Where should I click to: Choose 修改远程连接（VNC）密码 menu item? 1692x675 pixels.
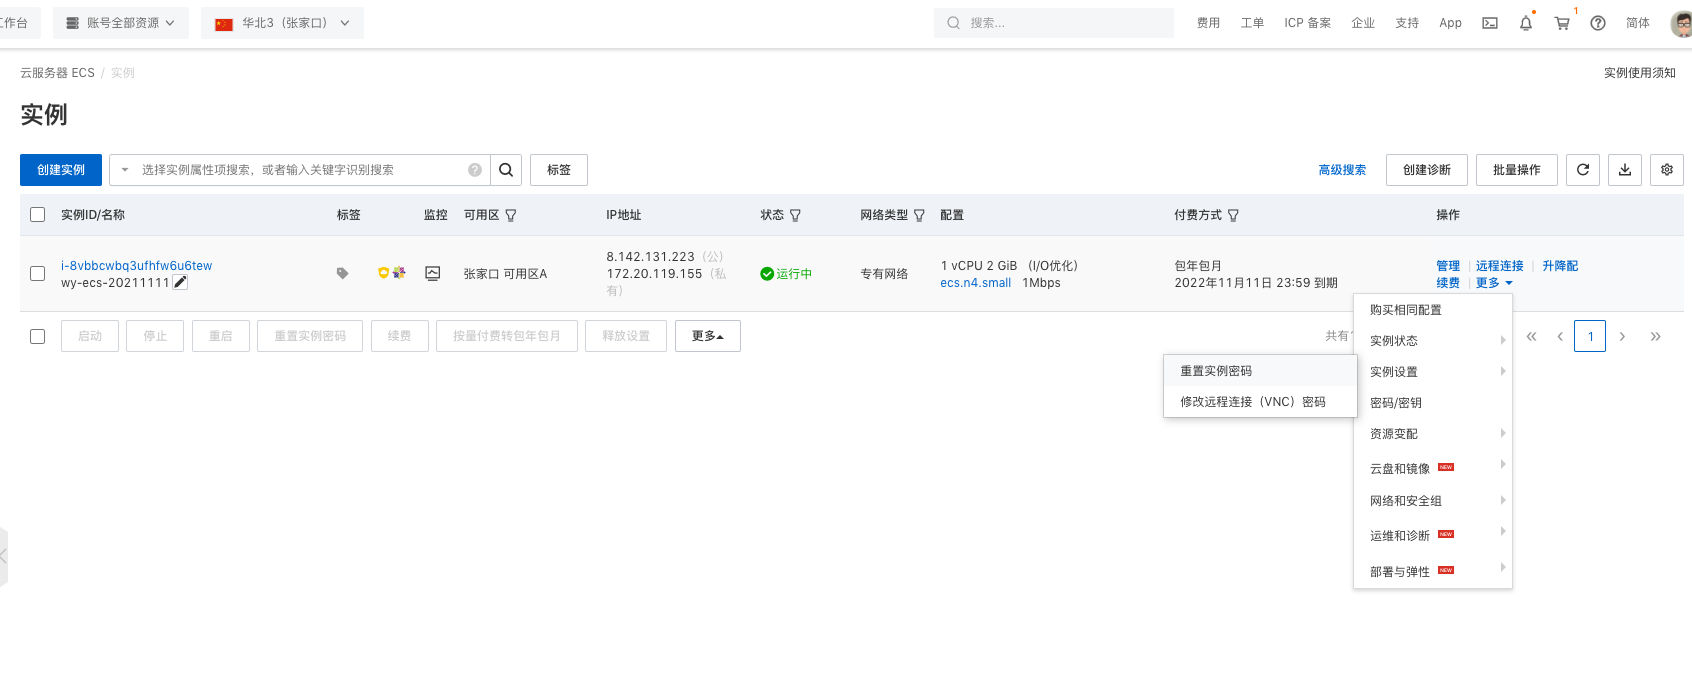(x=1252, y=402)
